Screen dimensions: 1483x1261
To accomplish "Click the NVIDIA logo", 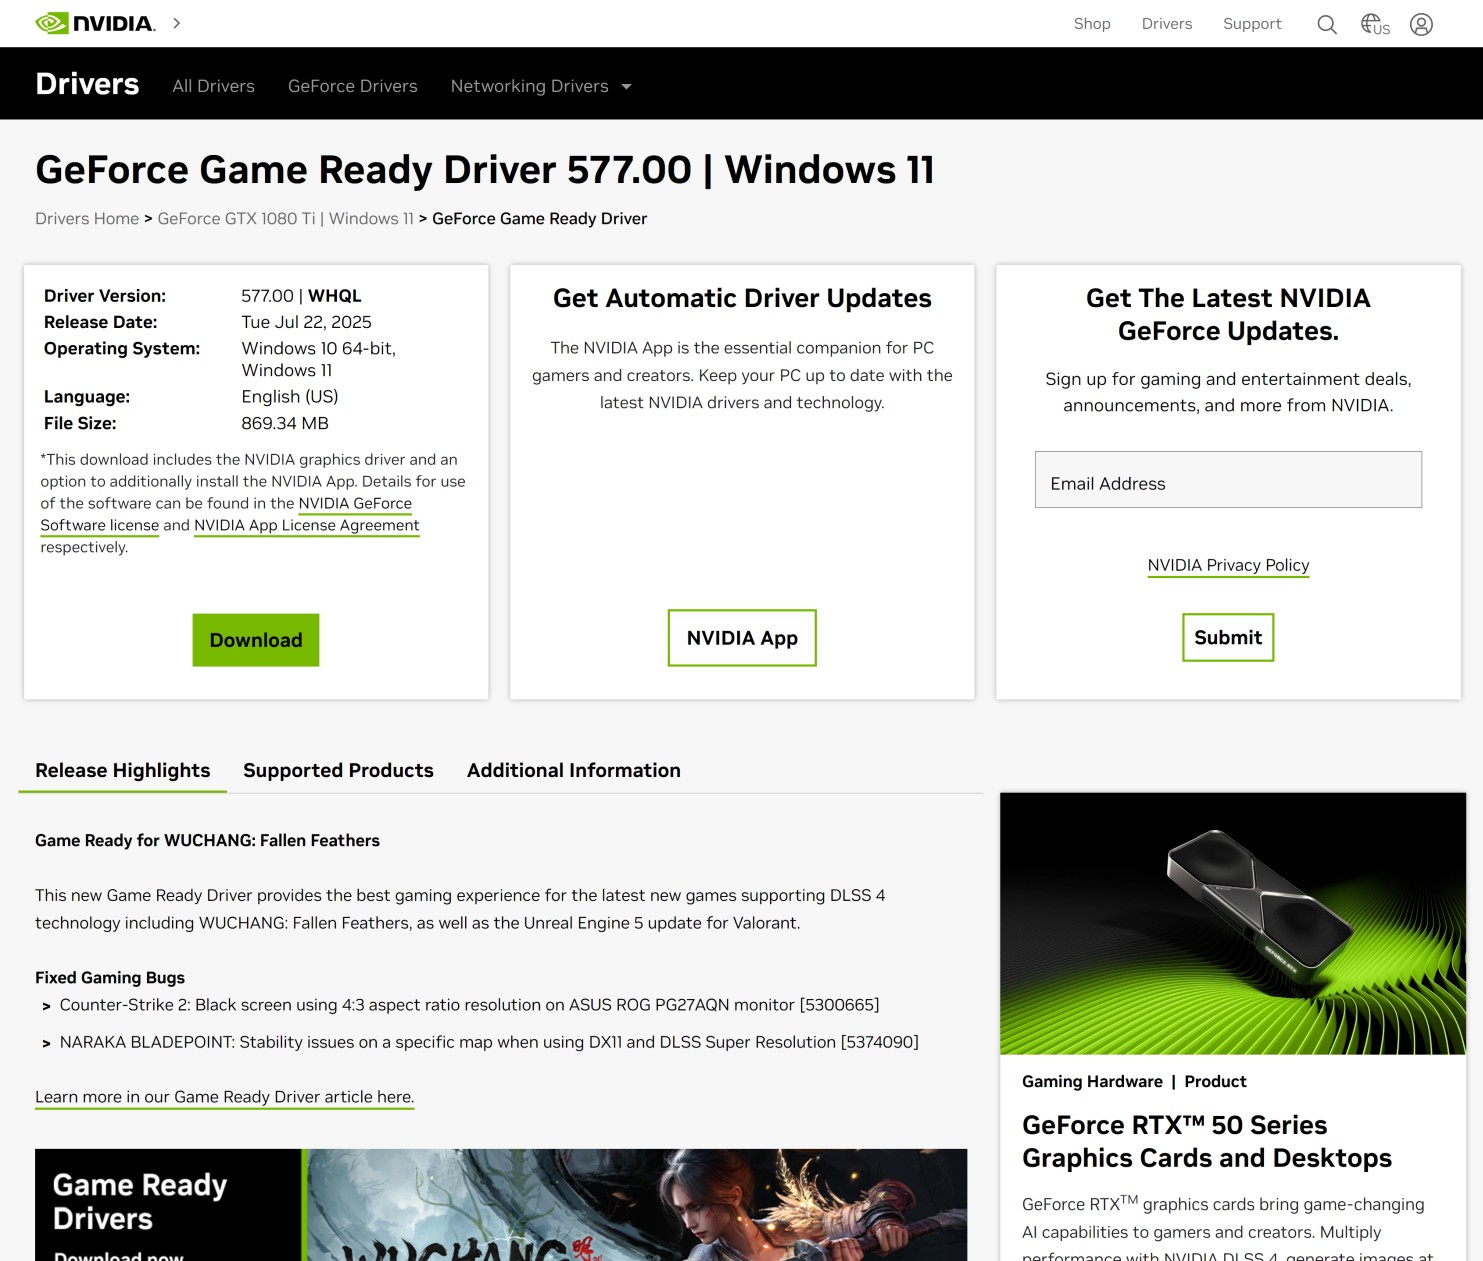I will point(95,23).
